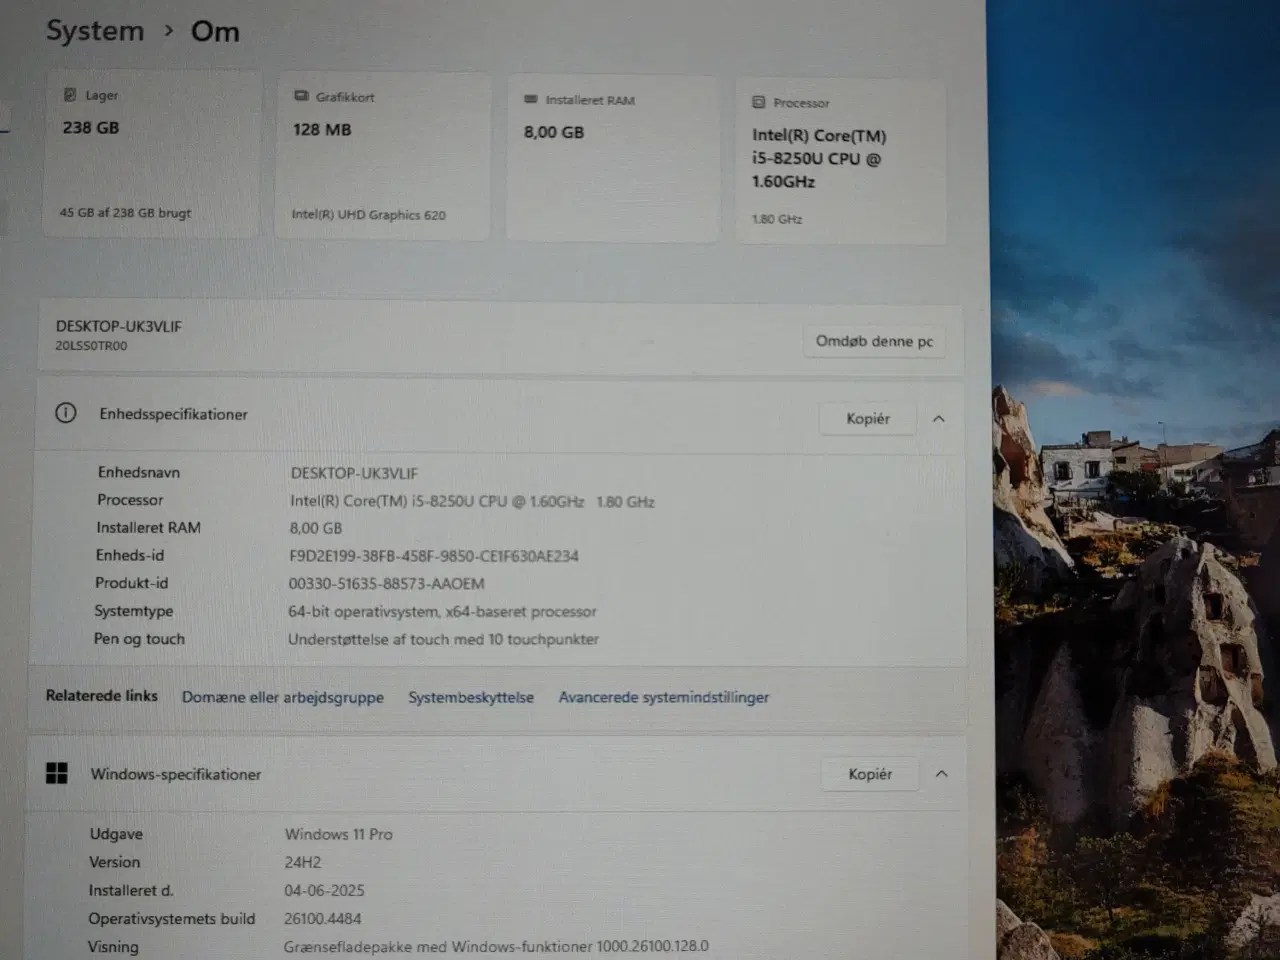The image size is (1280, 960).
Task: Click the 8,00 GB value in Installeret RAM row
Action: click(x=316, y=528)
